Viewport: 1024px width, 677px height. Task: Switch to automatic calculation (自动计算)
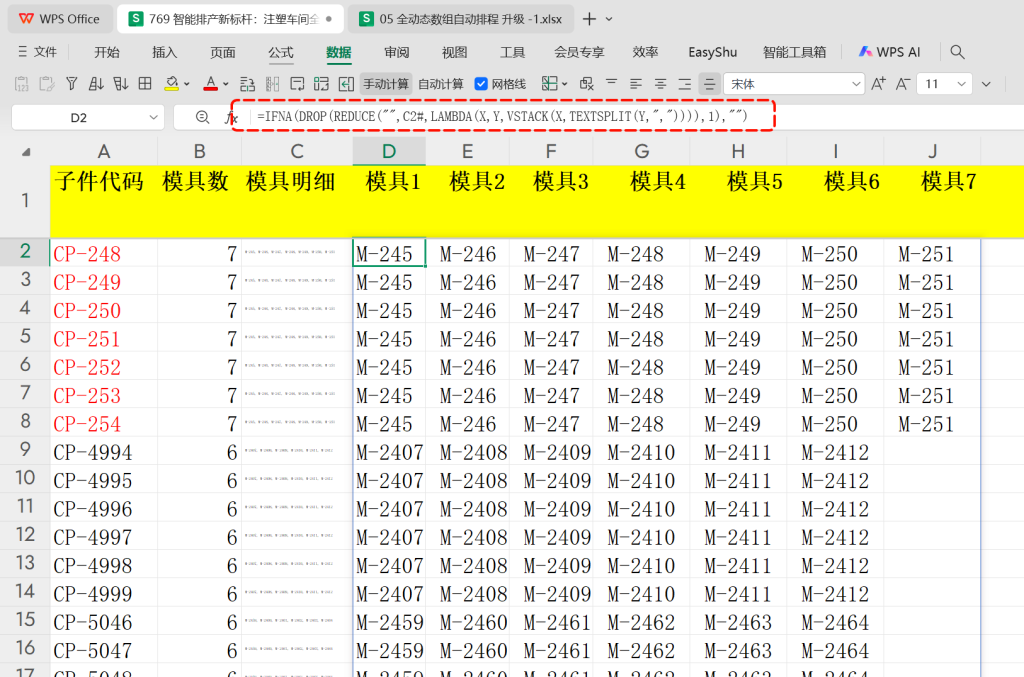[x=440, y=84]
